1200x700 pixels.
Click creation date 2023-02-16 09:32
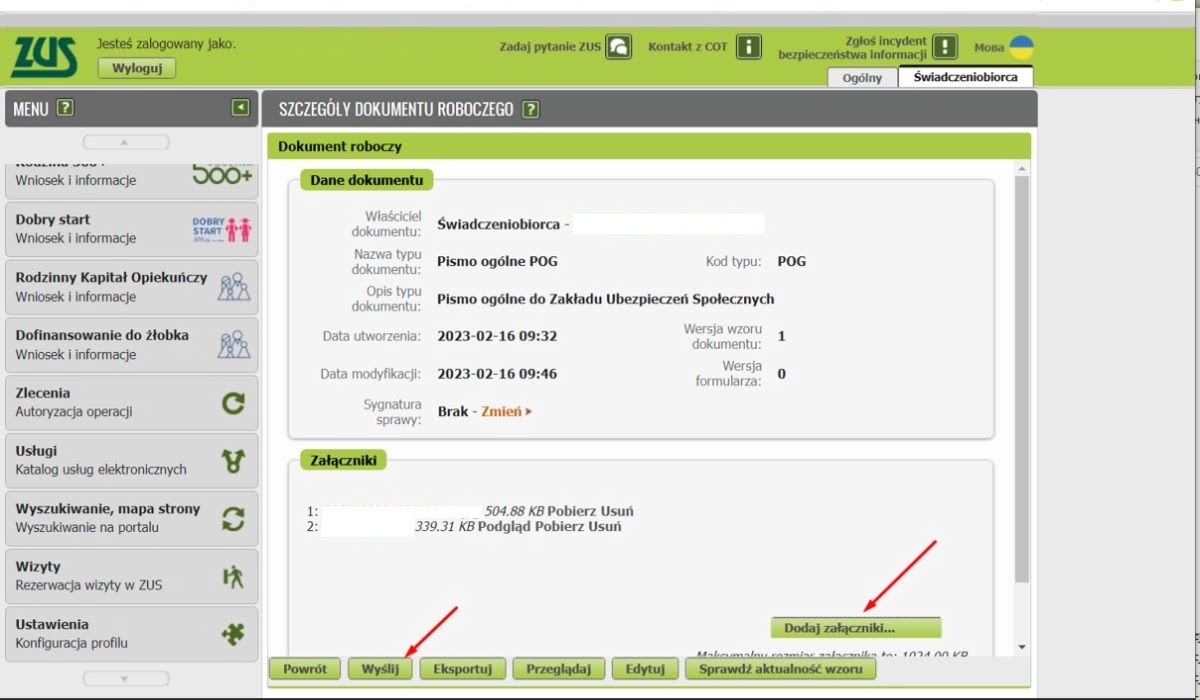pyautogui.click(x=497, y=336)
